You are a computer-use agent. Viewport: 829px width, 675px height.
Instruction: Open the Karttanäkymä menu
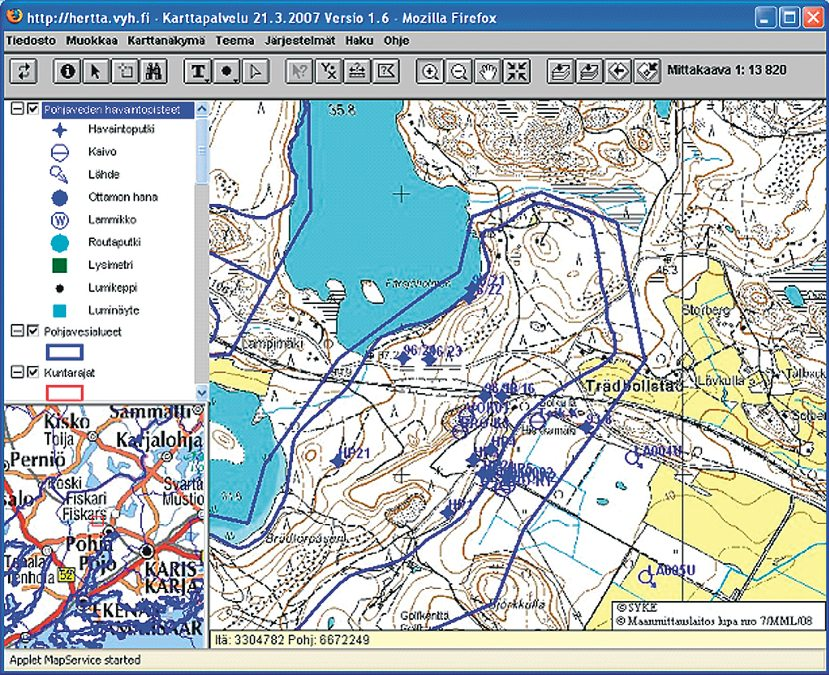coord(166,41)
